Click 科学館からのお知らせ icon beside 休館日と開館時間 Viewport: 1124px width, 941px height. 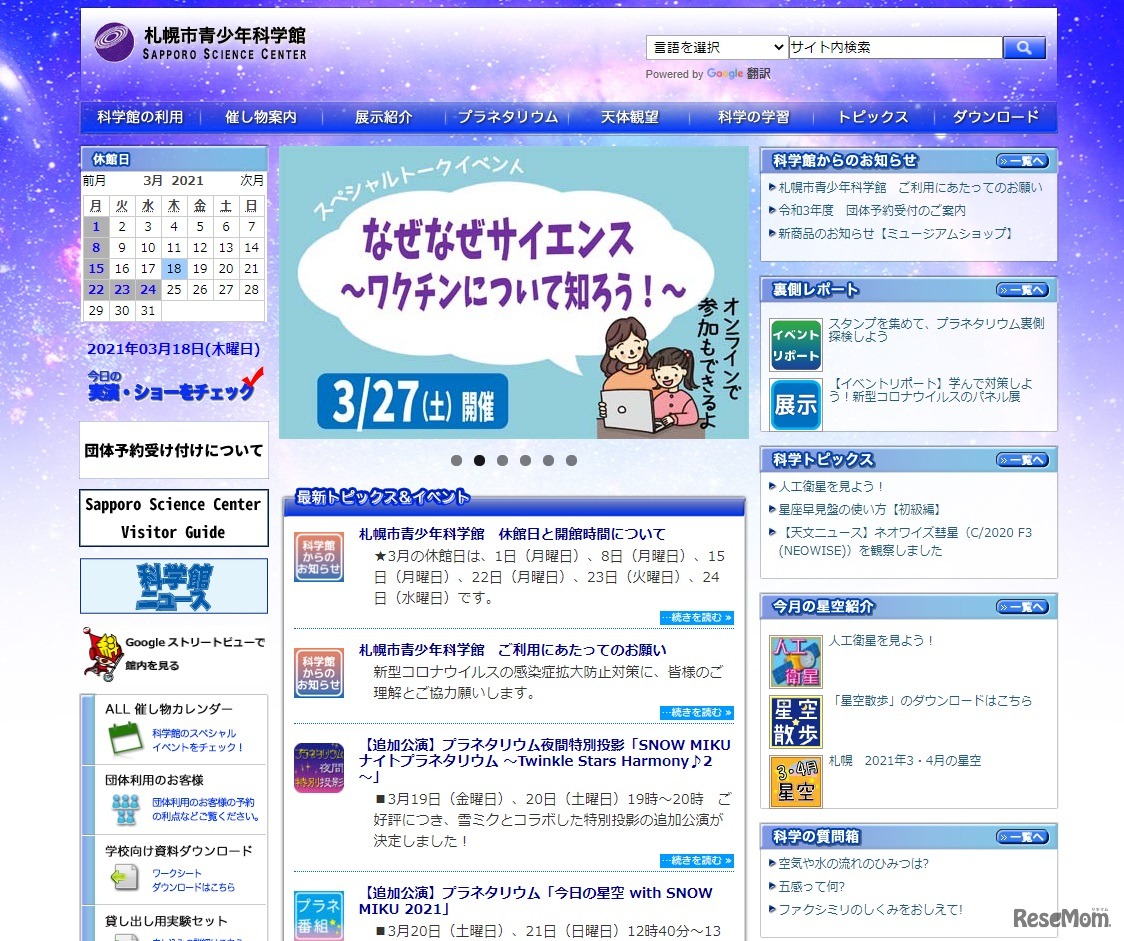(319, 557)
